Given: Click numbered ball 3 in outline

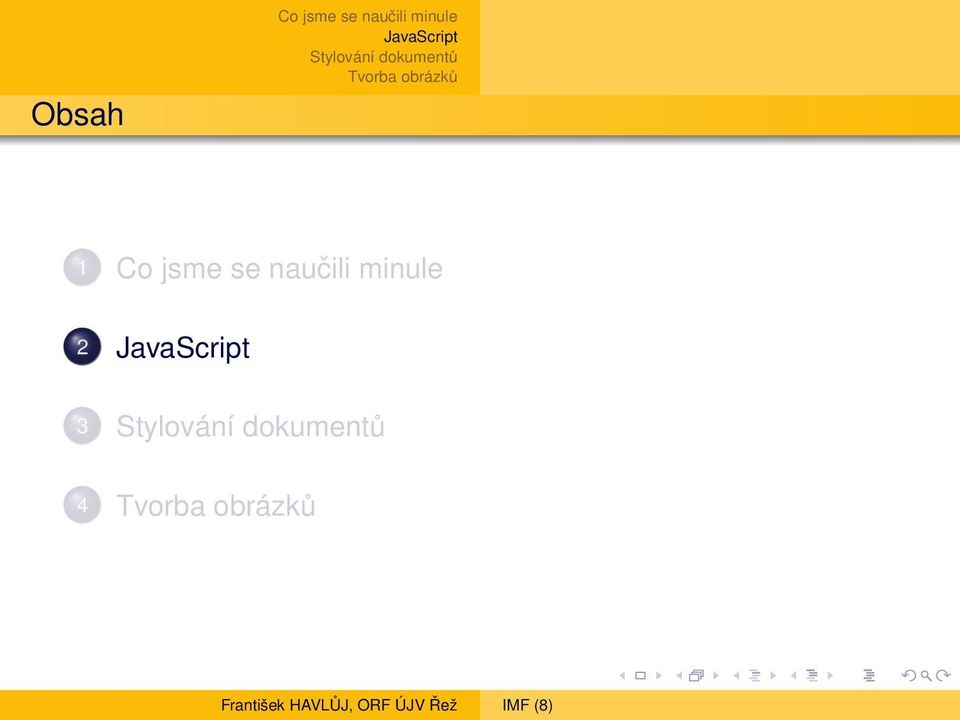Looking at the screenshot, I should (82, 426).
